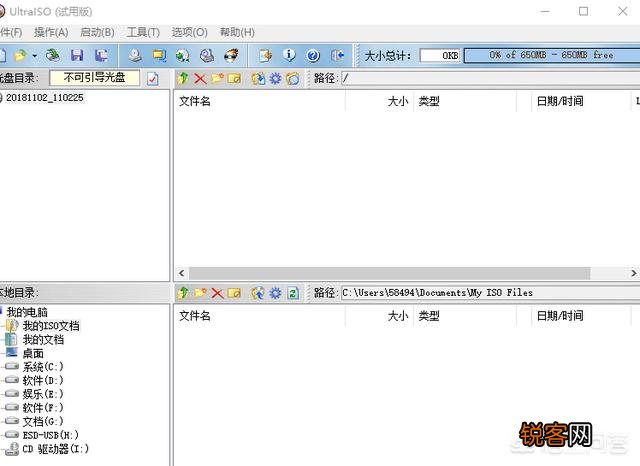640x466 pixels.
Task: Open the 操作(A) menu
Action: pos(51,32)
